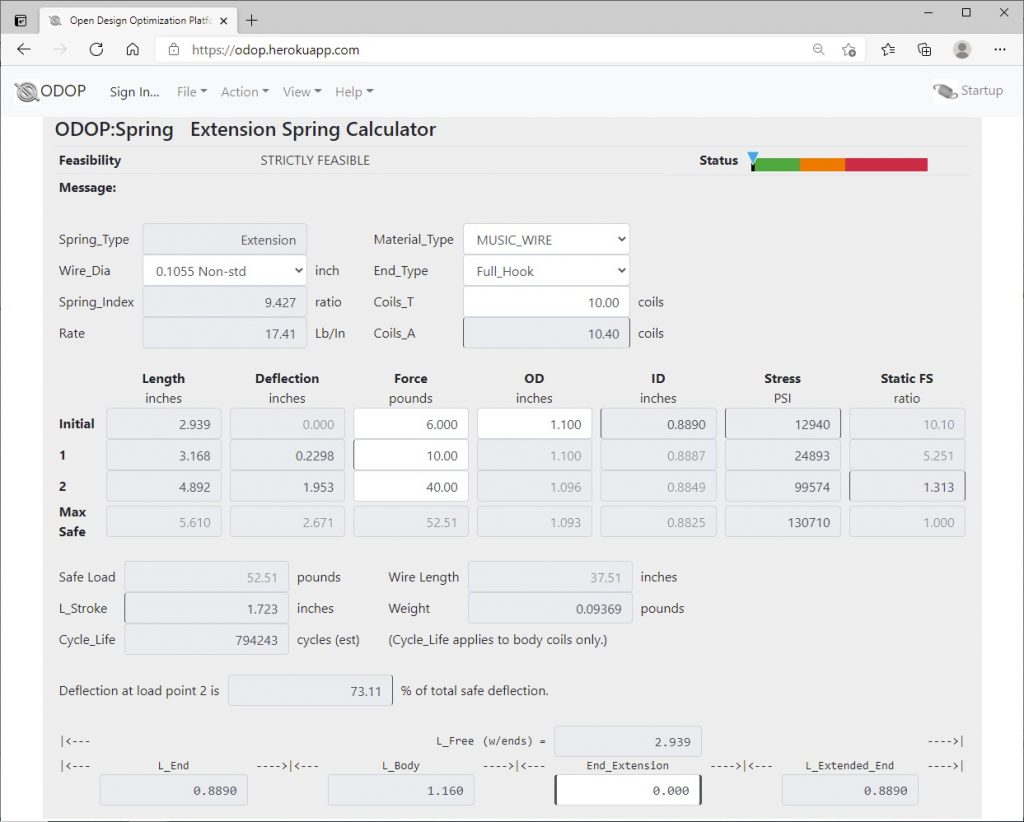Screen dimensions: 1024x822
Task: Click the Sign In link
Action: (x=133, y=91)
